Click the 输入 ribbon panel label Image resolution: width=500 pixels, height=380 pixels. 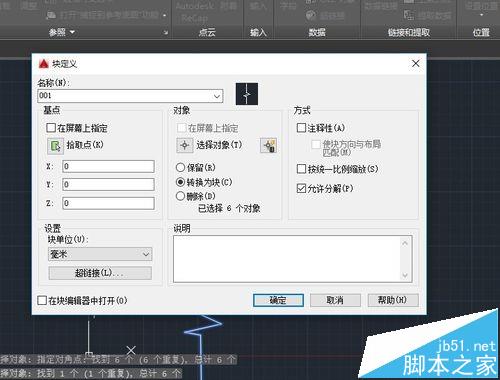click(x=258, y=32)
